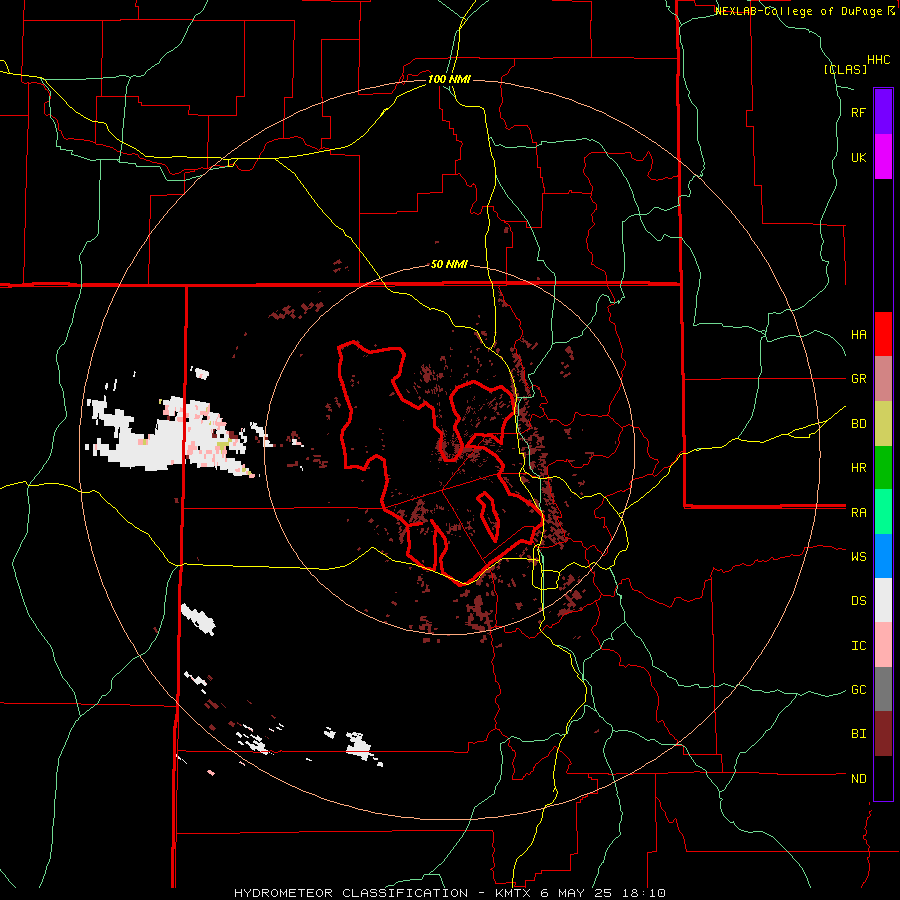Click the '50 NMI' range ring label

(449, 264)
